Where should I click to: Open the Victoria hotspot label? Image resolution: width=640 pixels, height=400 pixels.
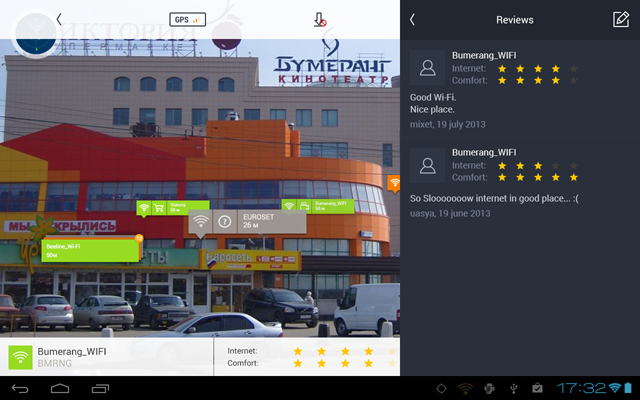(188, 208)
